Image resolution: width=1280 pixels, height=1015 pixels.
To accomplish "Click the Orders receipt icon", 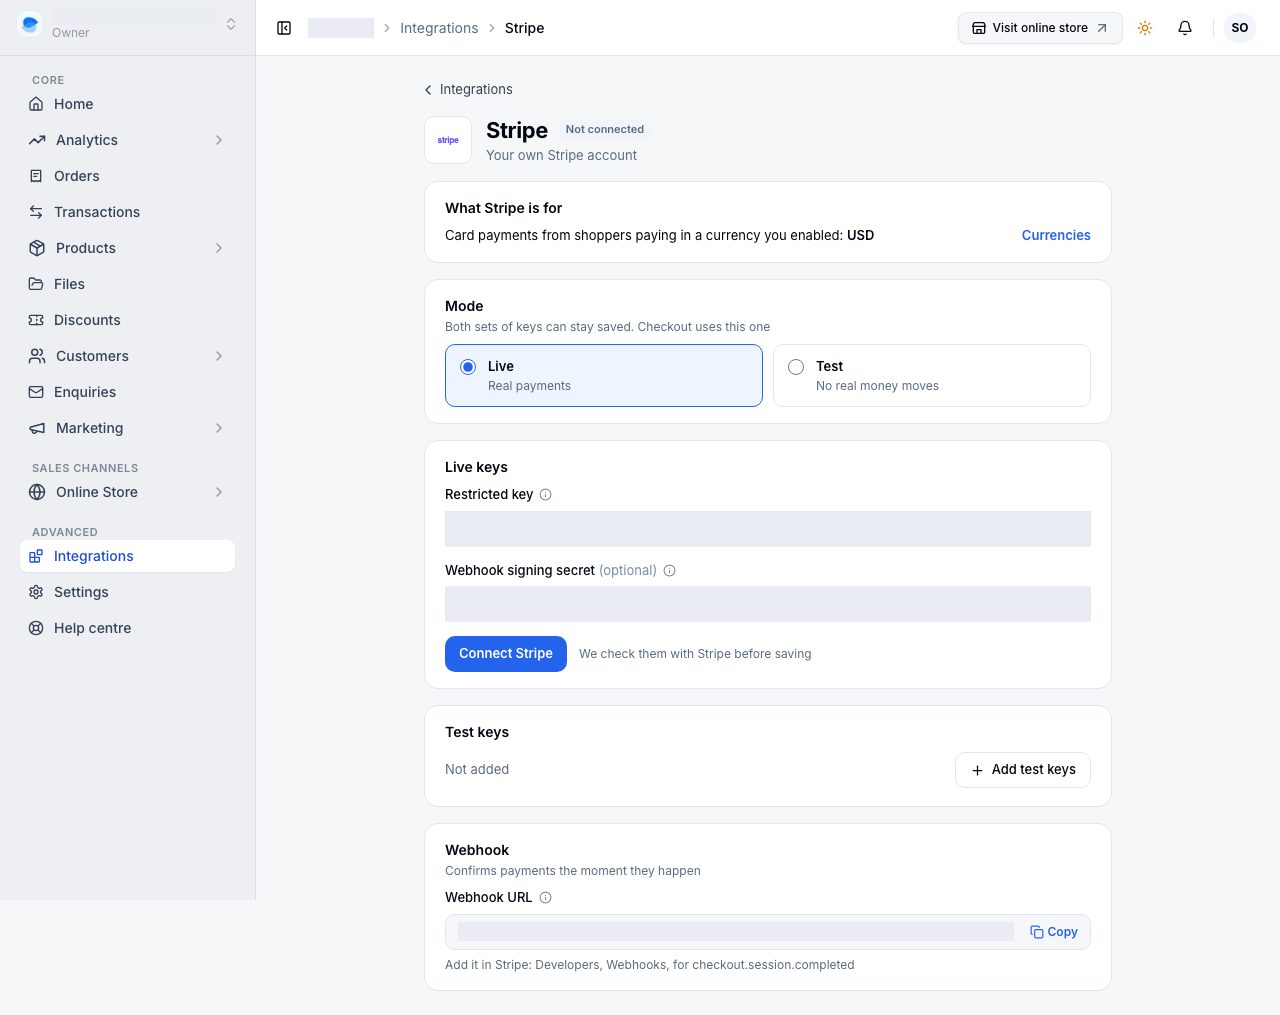I will 36,176.
